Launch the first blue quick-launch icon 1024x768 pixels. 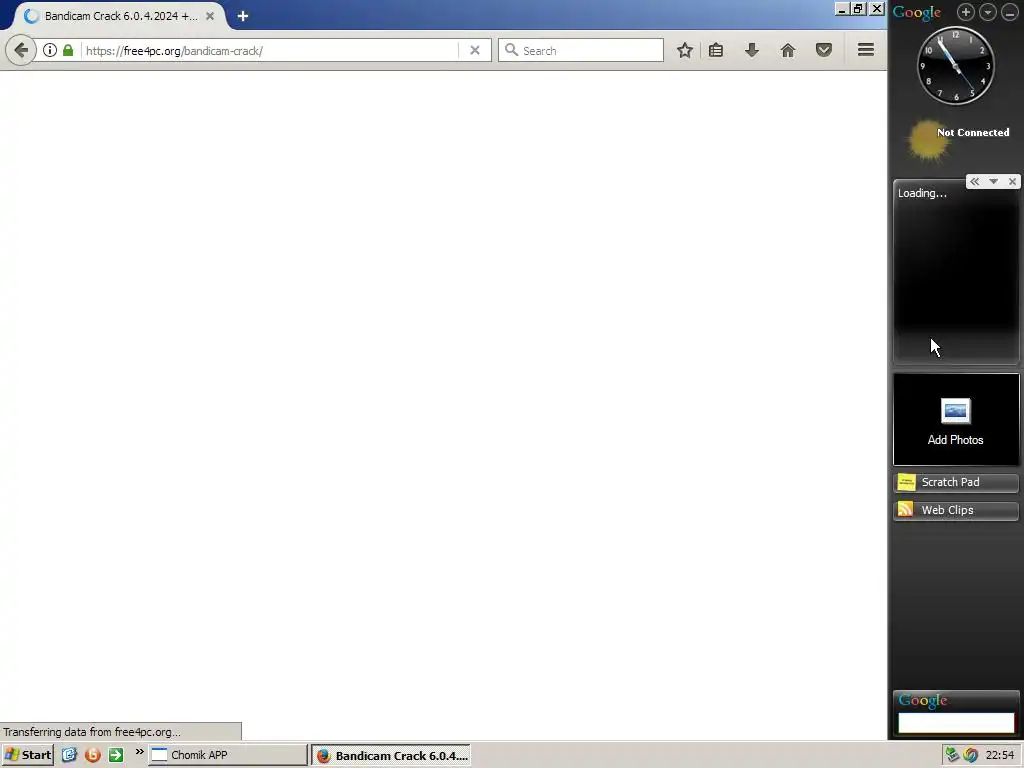[x=69, y=755]
